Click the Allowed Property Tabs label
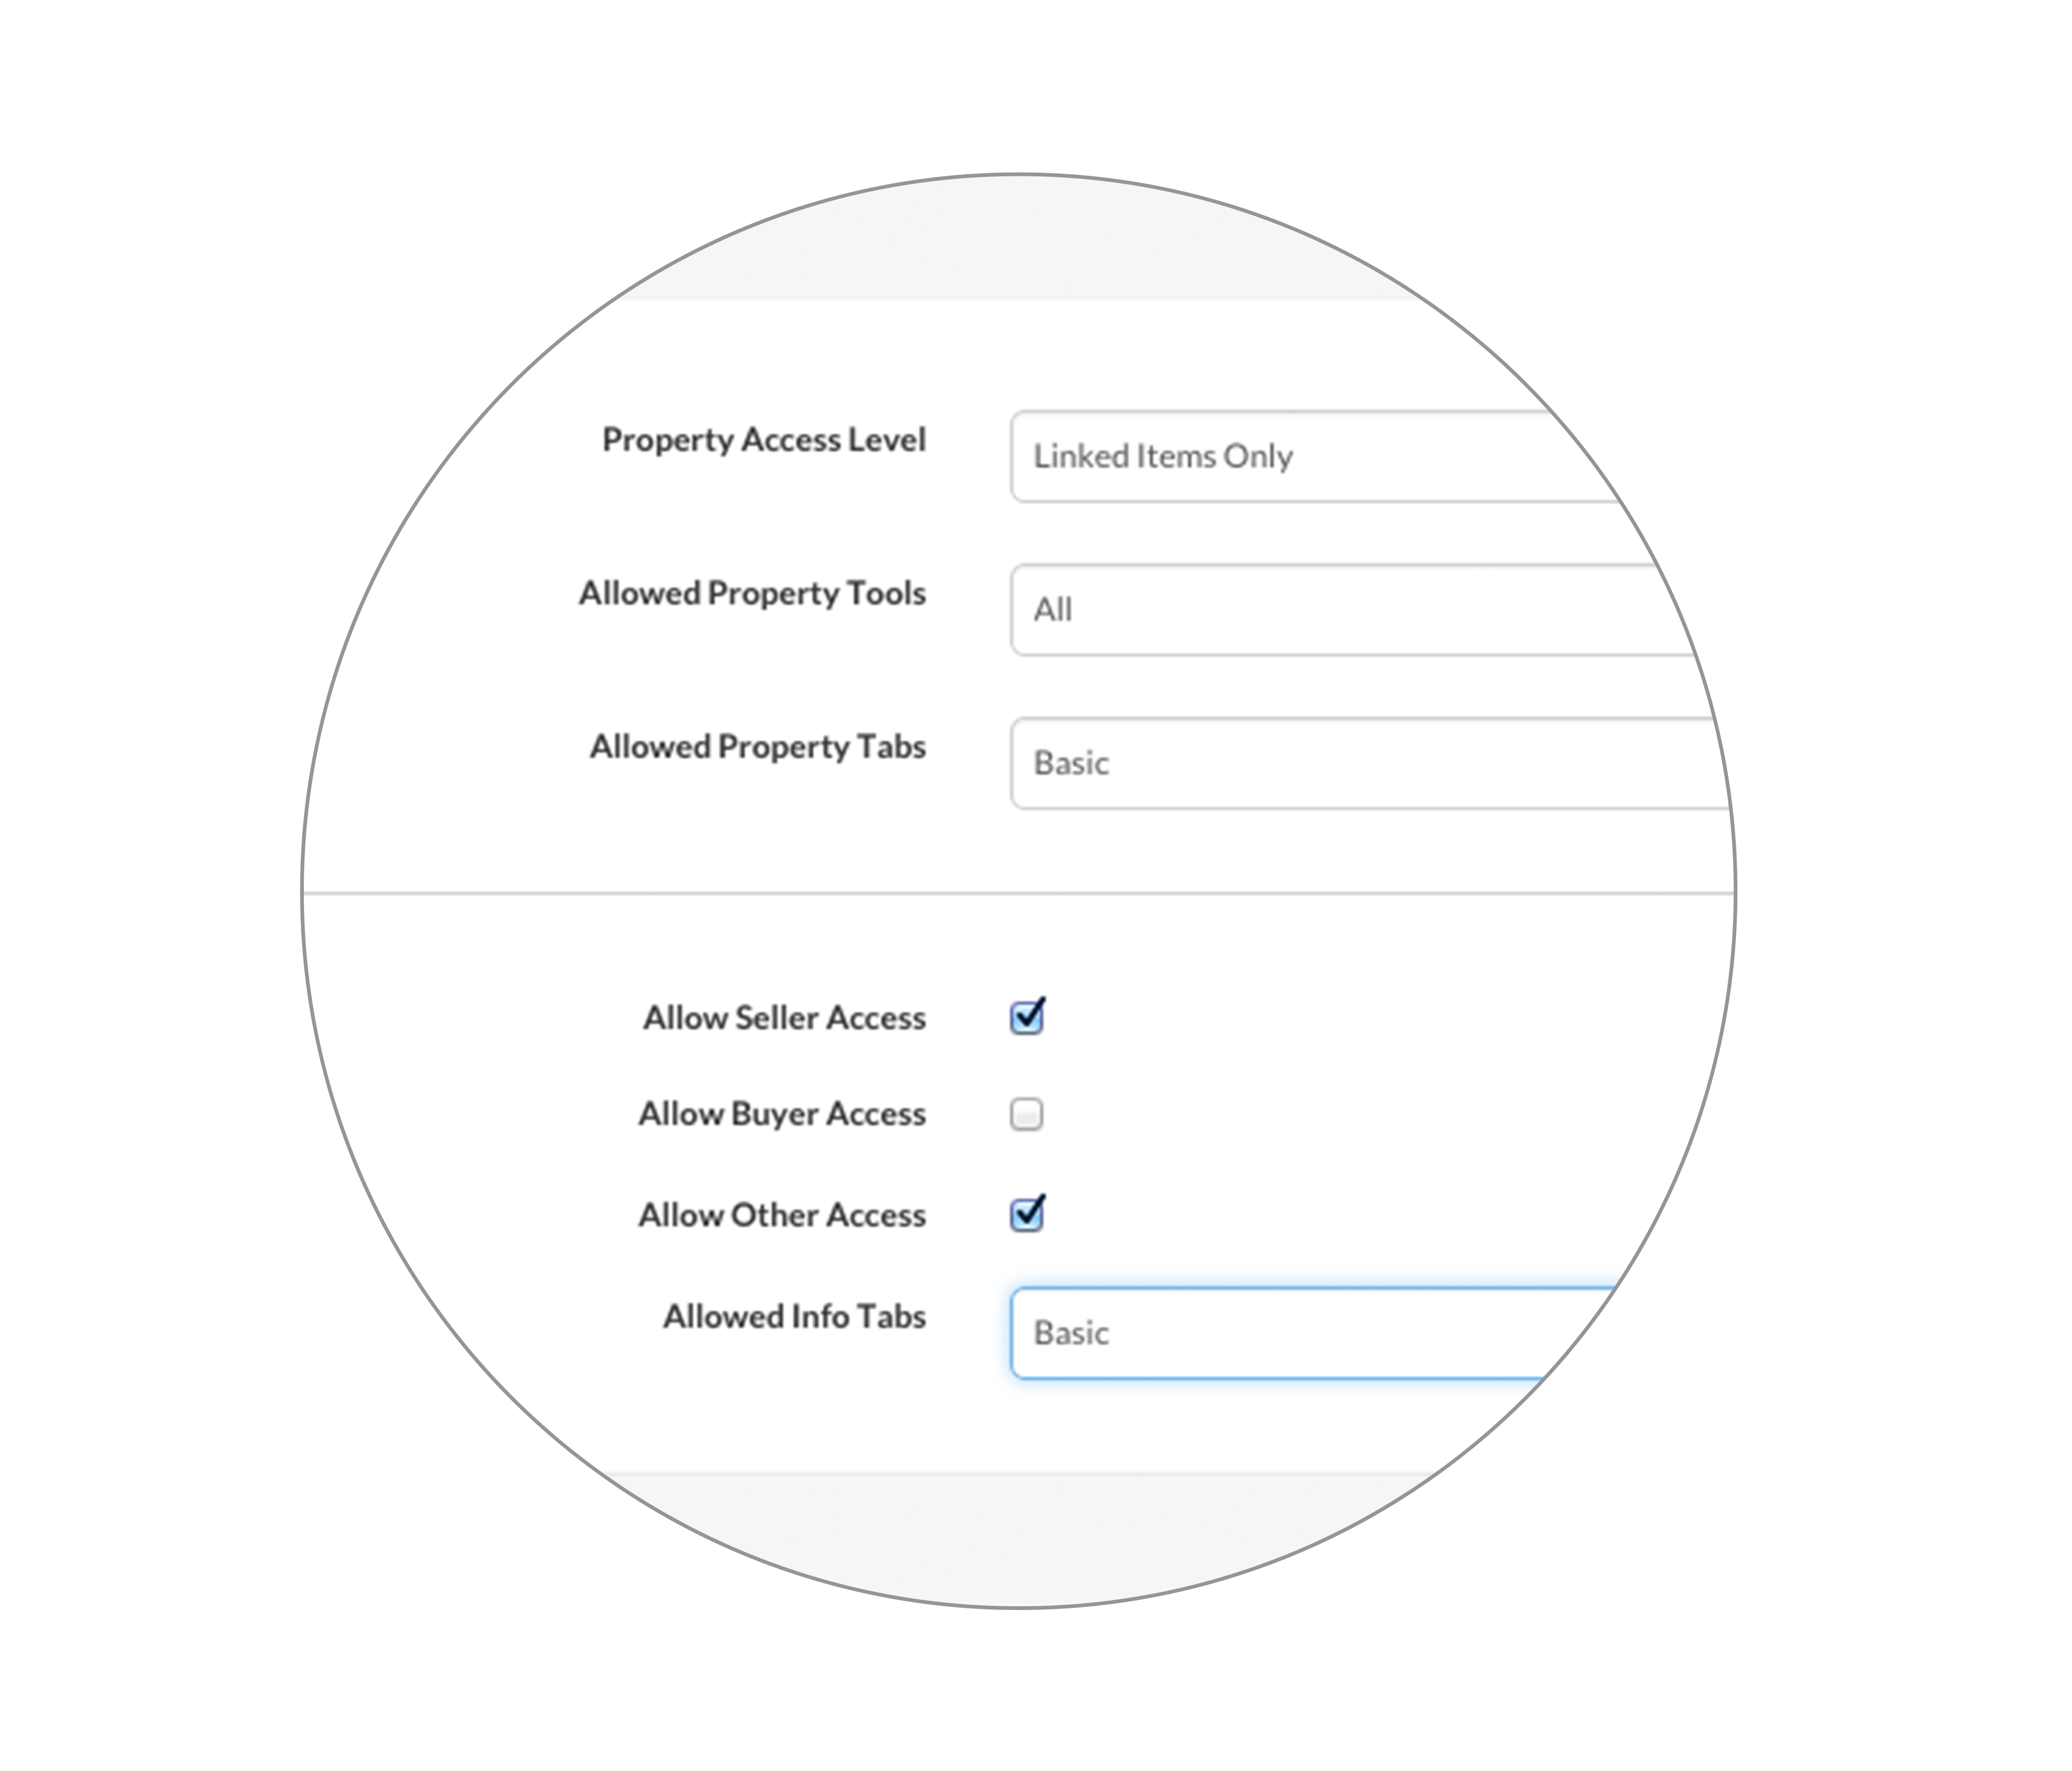 [x=758, y=747]
